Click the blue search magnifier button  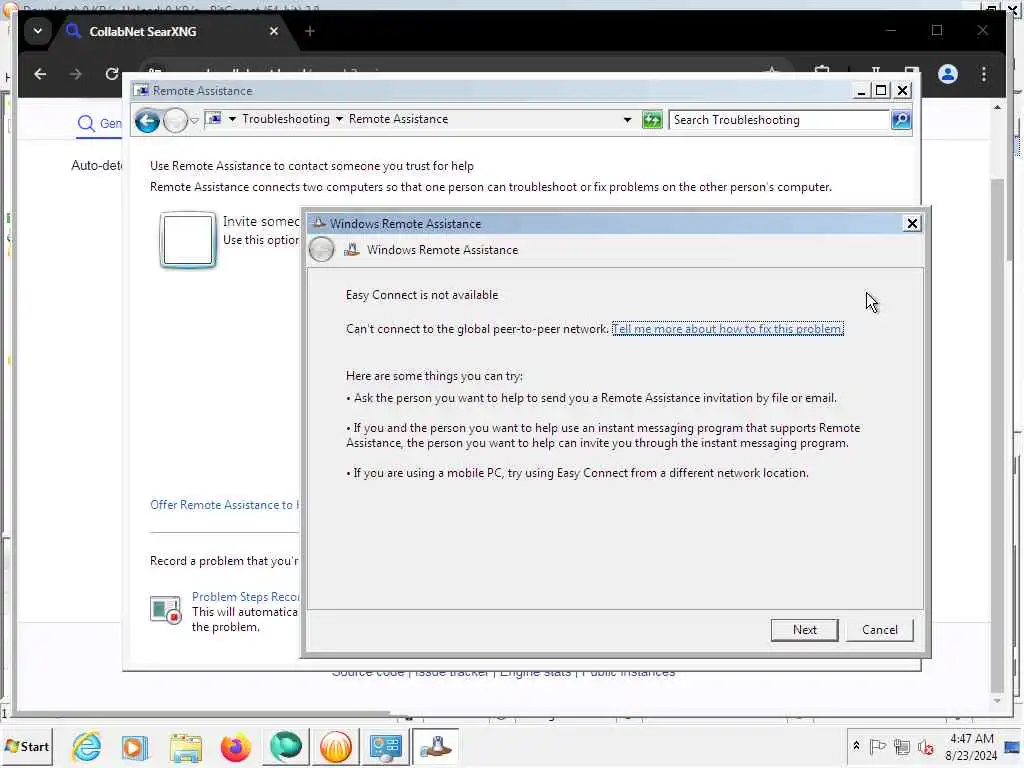[901, 120]
